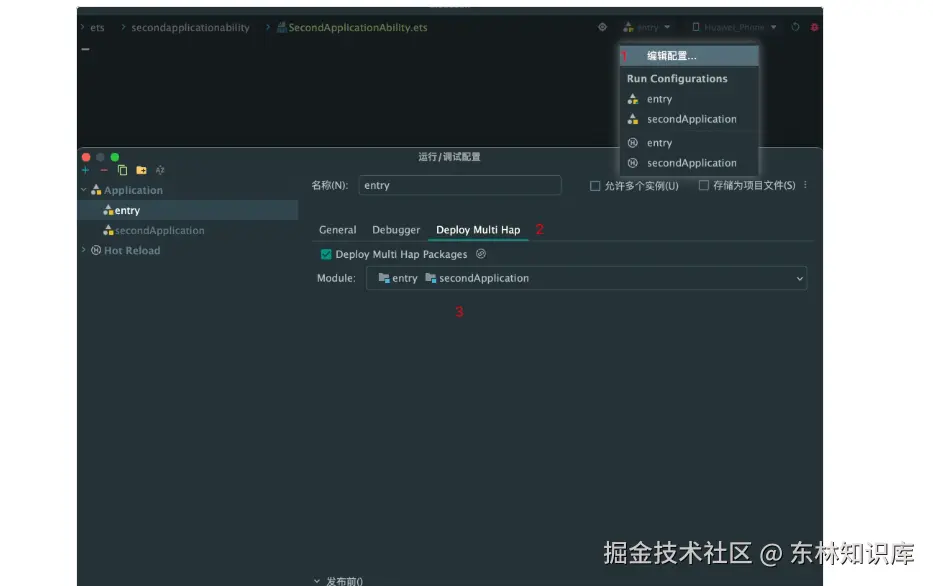This screenshot has height=586, width=933.
Task: Click the target locate icon in toolbar
Action: [x=602, y=27]
